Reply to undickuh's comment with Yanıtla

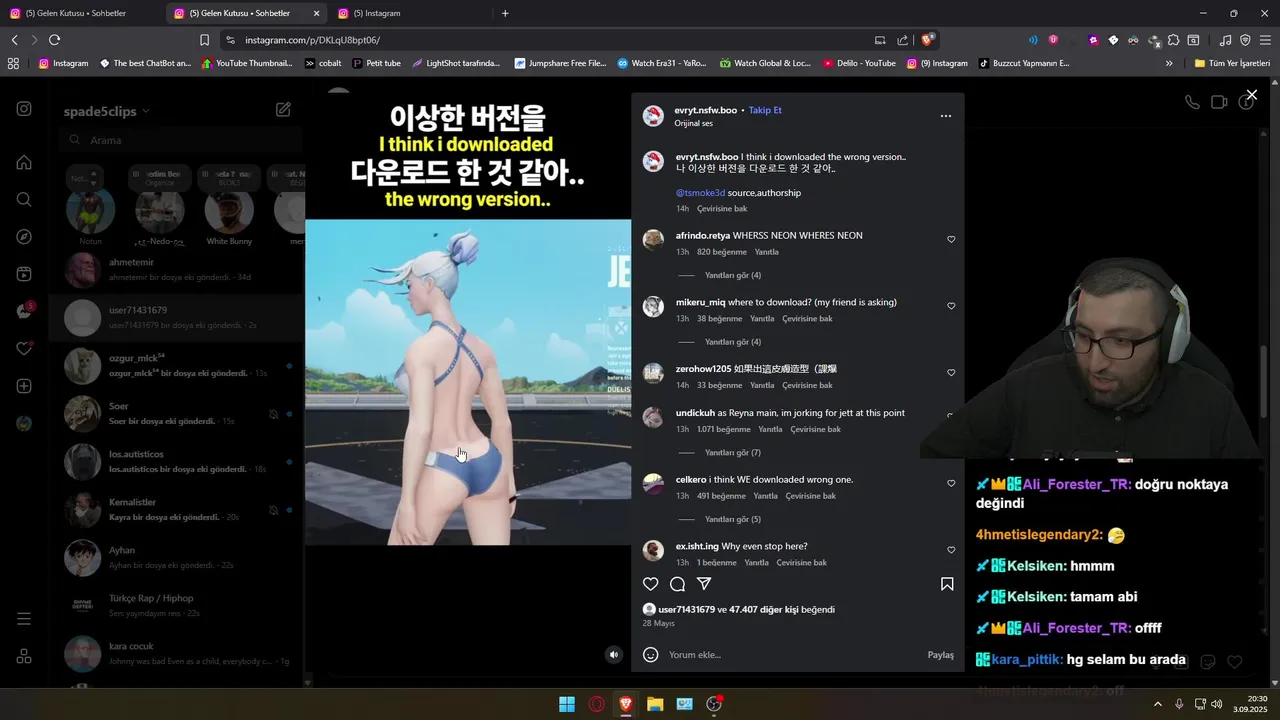[x=768, y=430]
